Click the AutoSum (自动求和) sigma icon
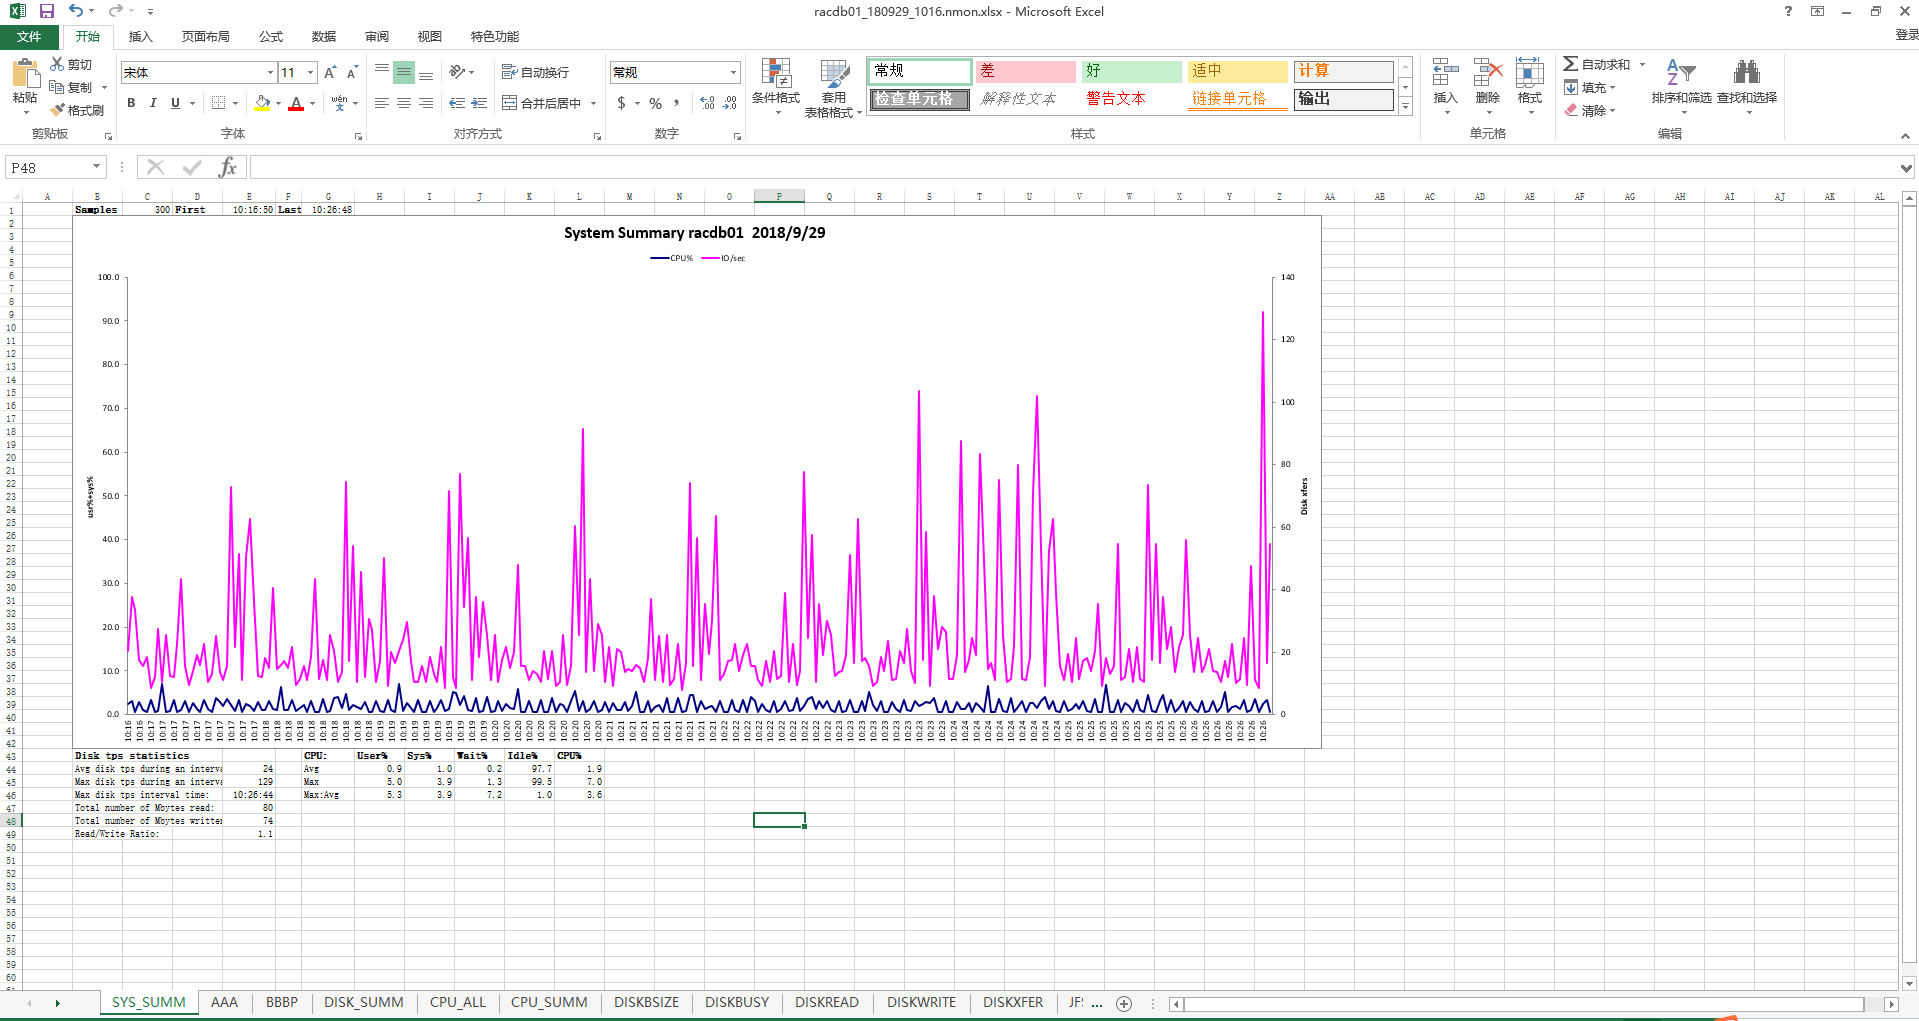The width and height of the screenshot is (1919, 1021). pyautogui.click(x=1571, y=64)
